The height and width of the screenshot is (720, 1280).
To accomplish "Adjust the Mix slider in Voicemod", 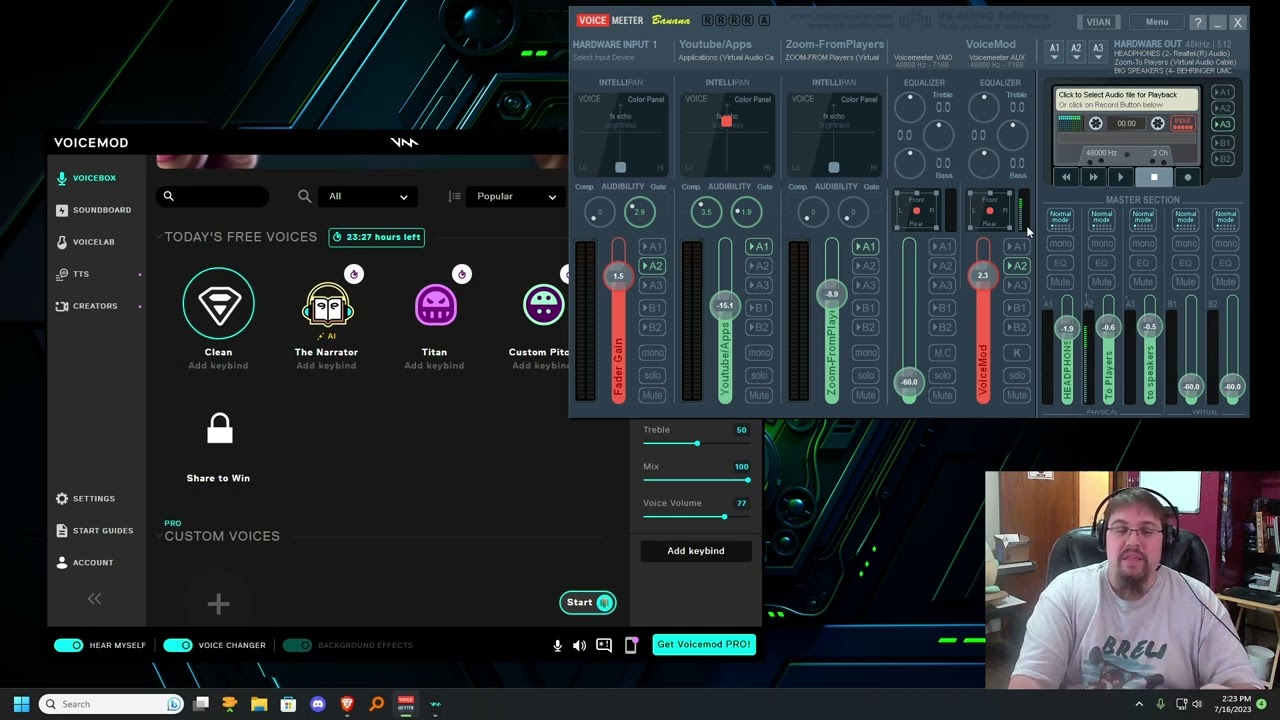I will 697,480.
